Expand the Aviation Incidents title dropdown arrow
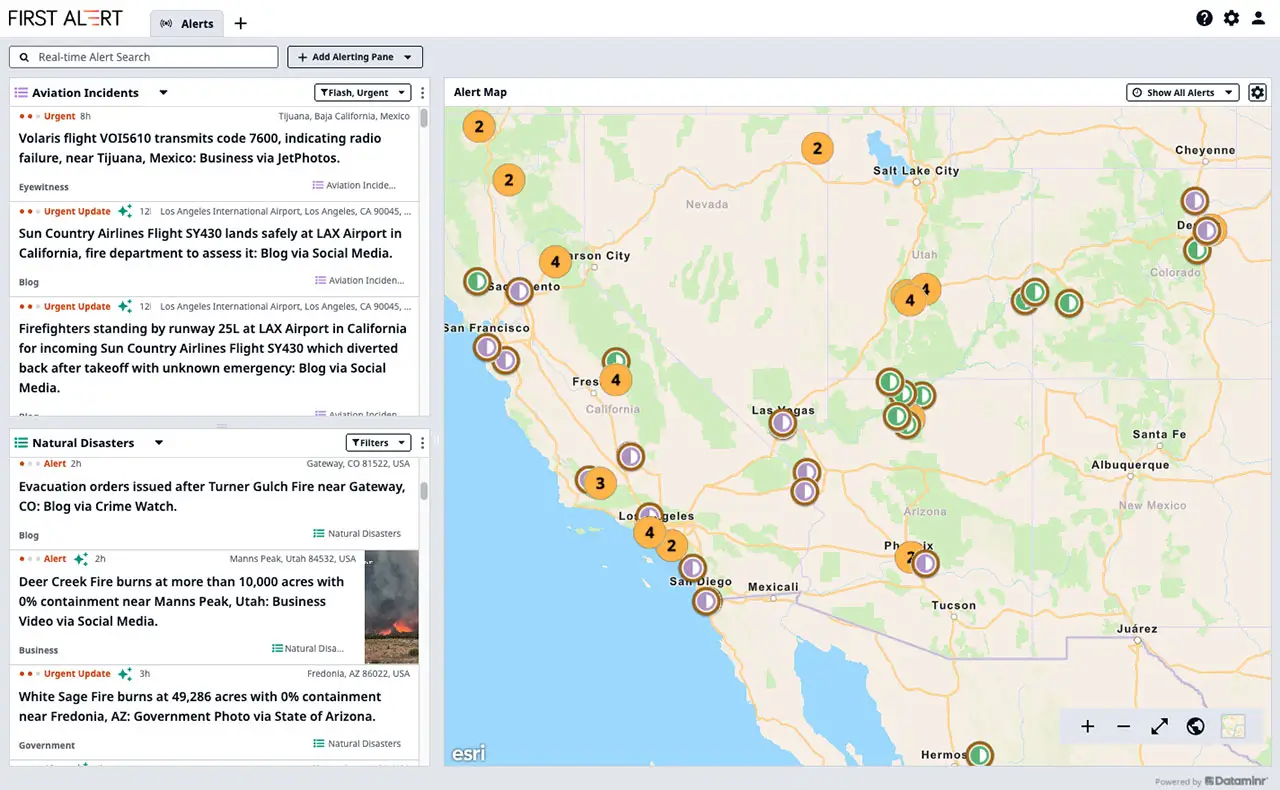Screen dimensions: 1280x790 [163, 92]
